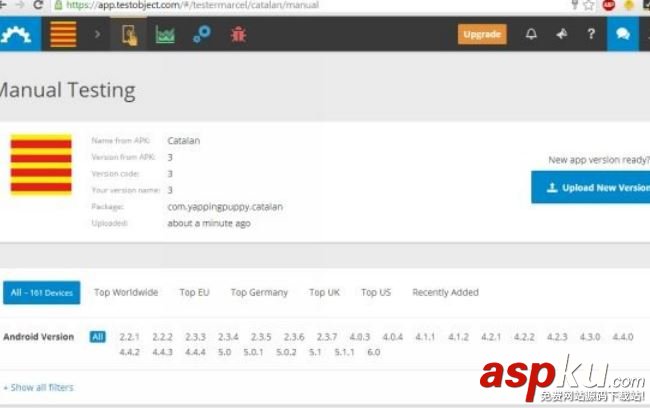Click the red adblock extension icon
Viewport: 650px width, 408px height.
coord(609,5)
